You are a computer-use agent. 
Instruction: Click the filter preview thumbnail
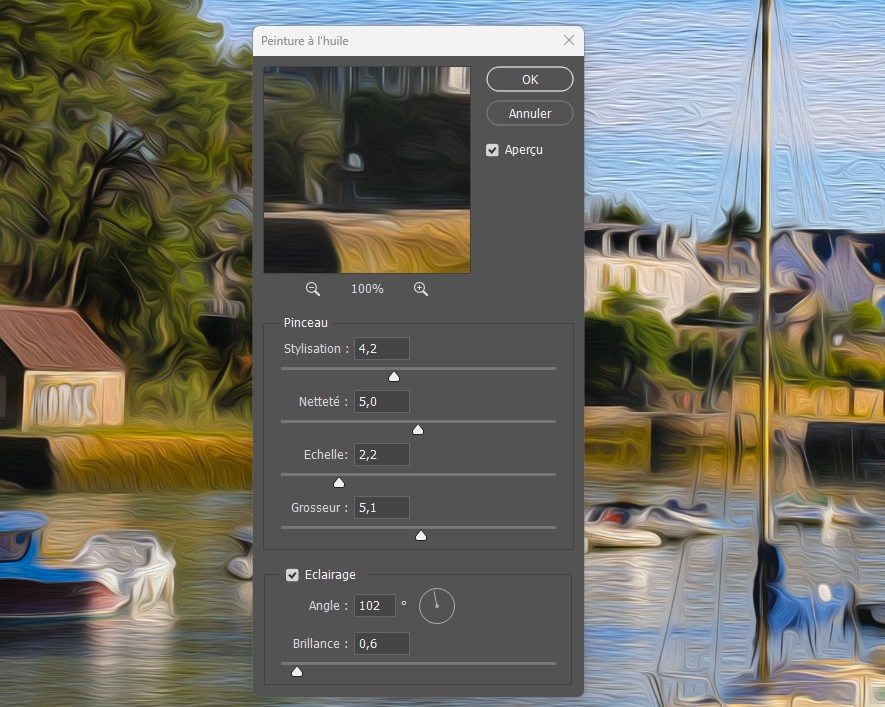click(x=367, y=170)
